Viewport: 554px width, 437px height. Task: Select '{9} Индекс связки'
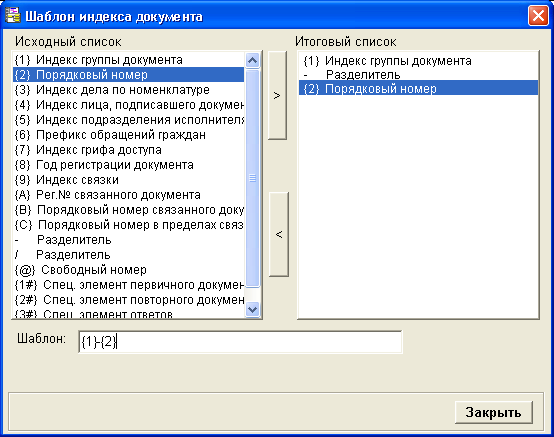click(x=129, y=179)
